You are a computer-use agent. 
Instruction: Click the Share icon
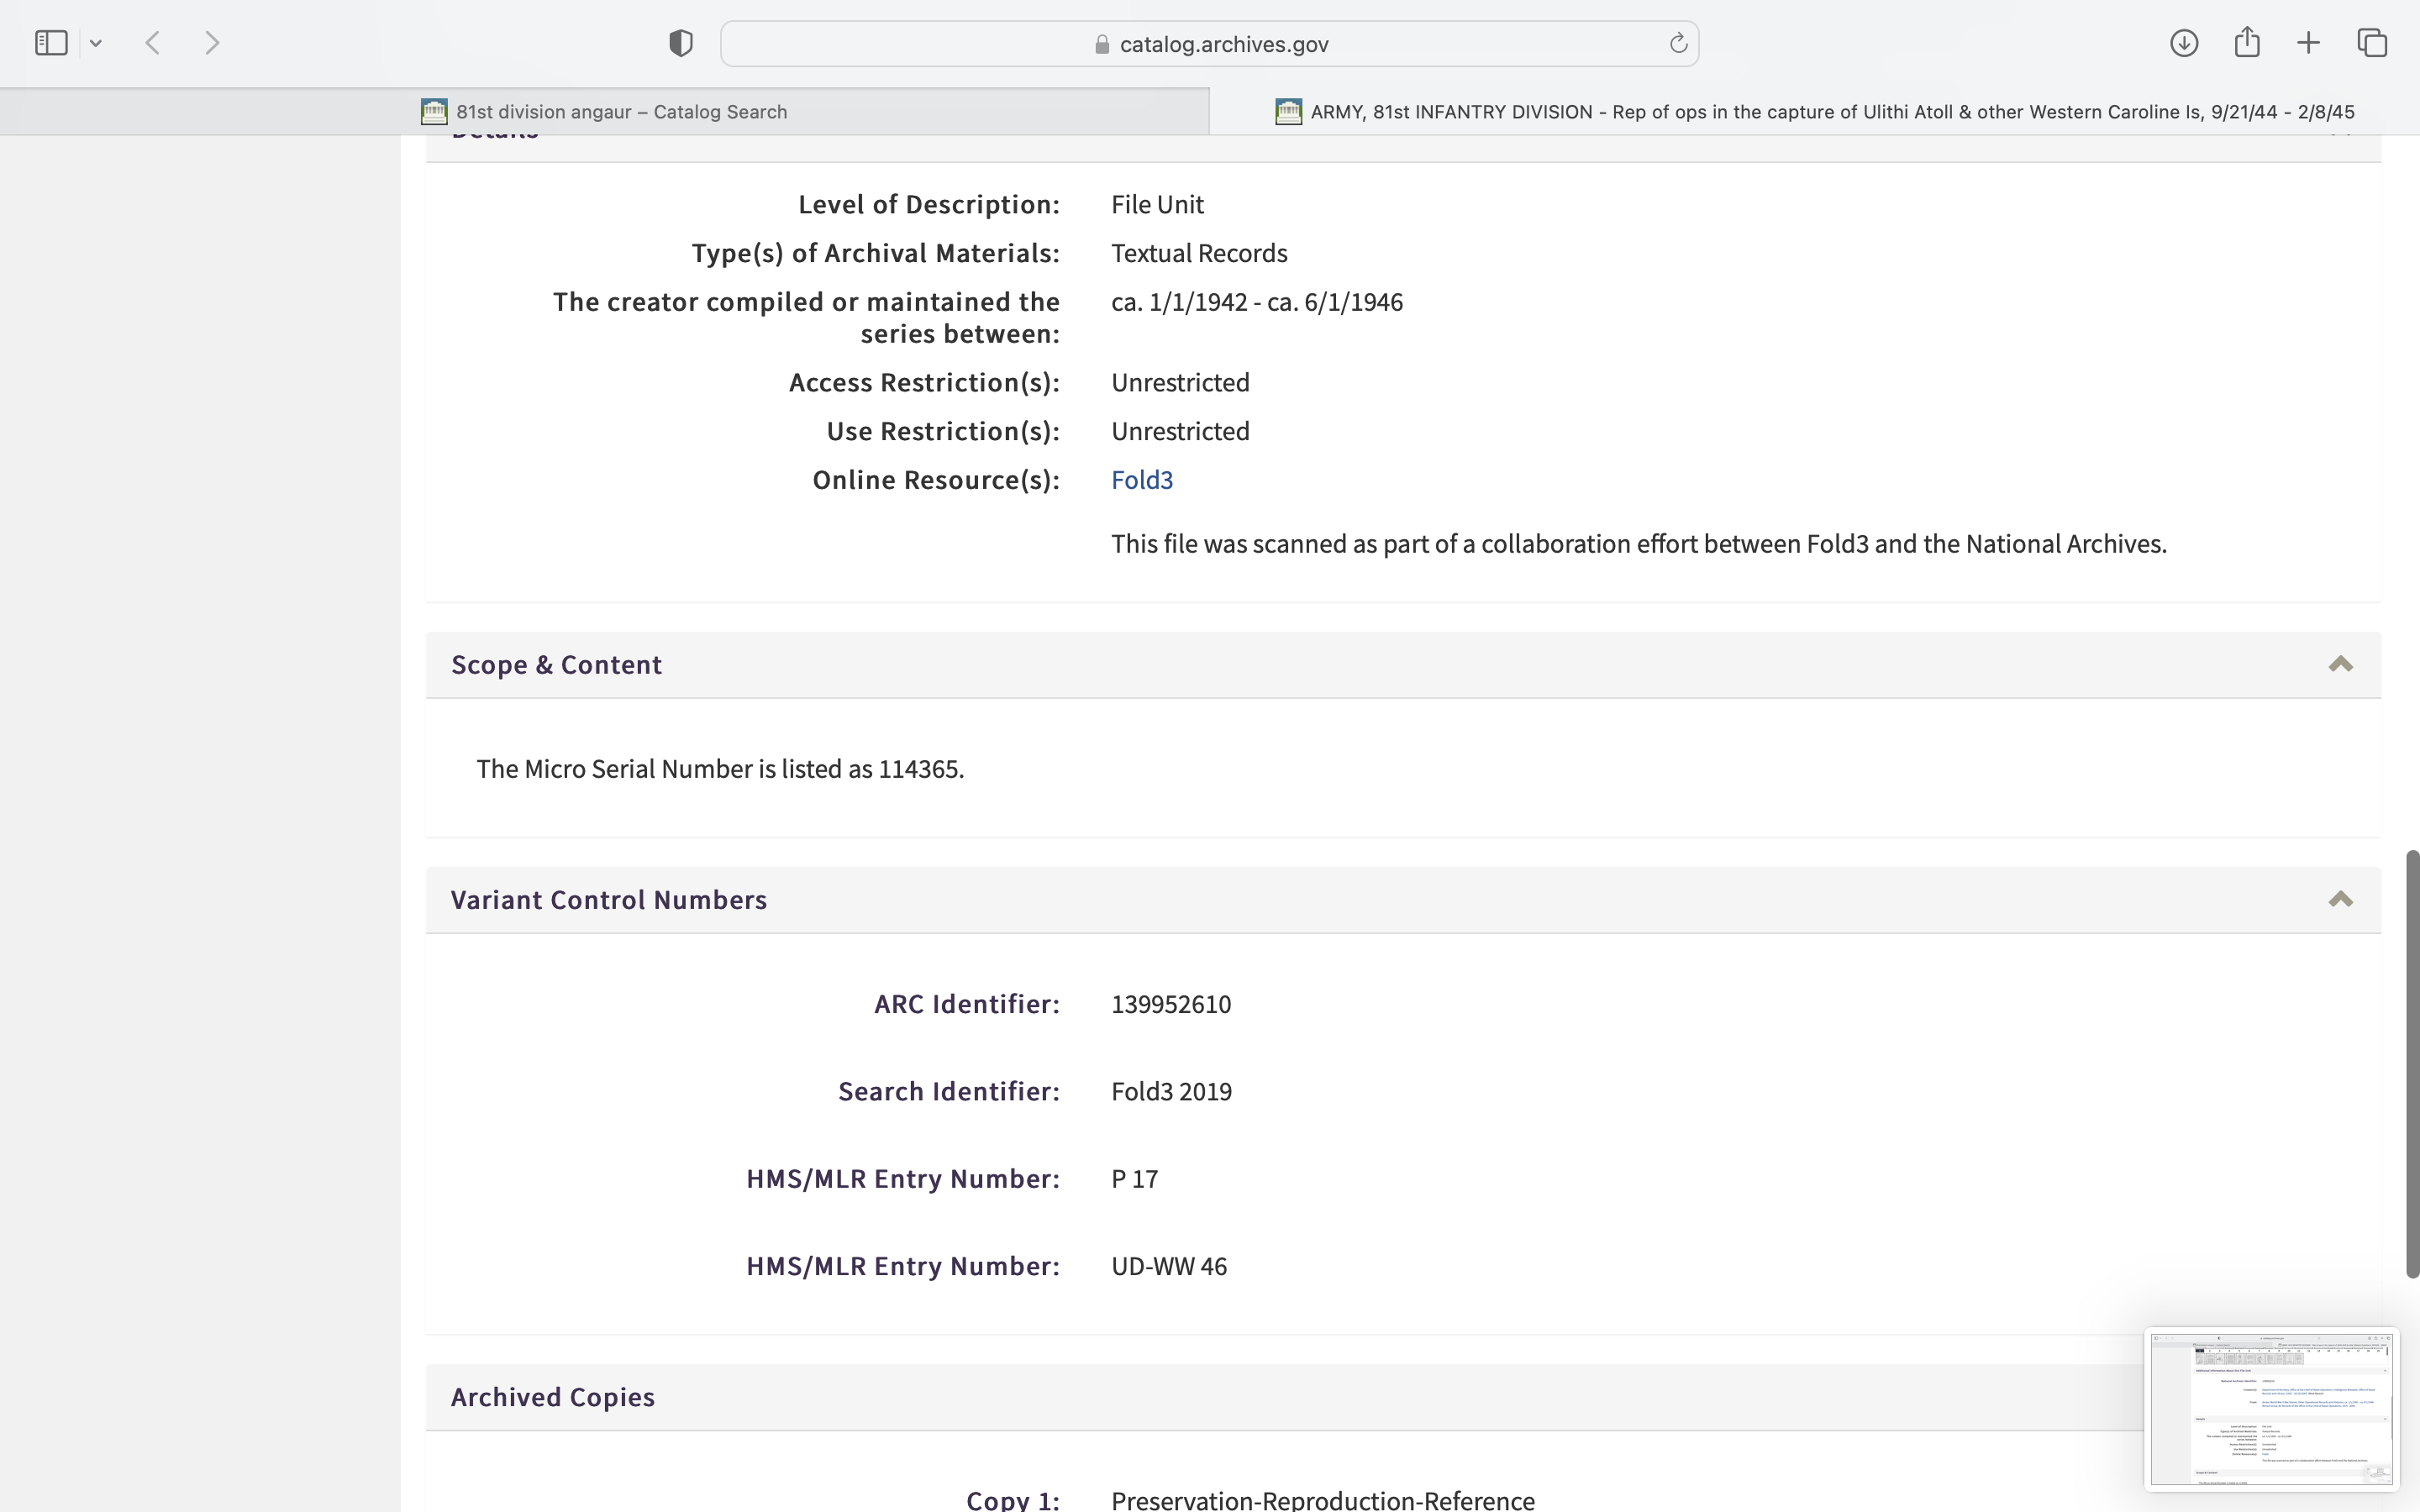click(x=2247, y=42)
